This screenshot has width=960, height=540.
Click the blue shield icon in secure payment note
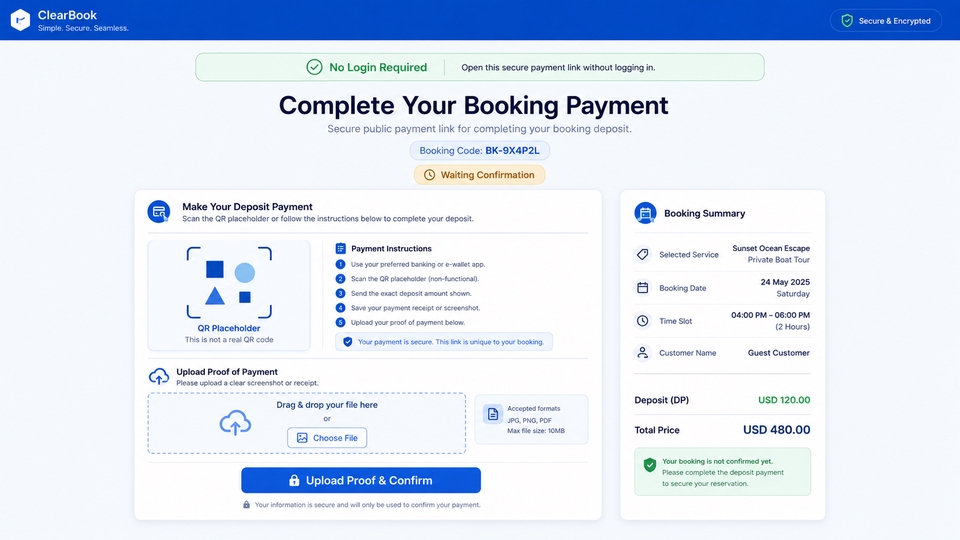pos(348,342)
